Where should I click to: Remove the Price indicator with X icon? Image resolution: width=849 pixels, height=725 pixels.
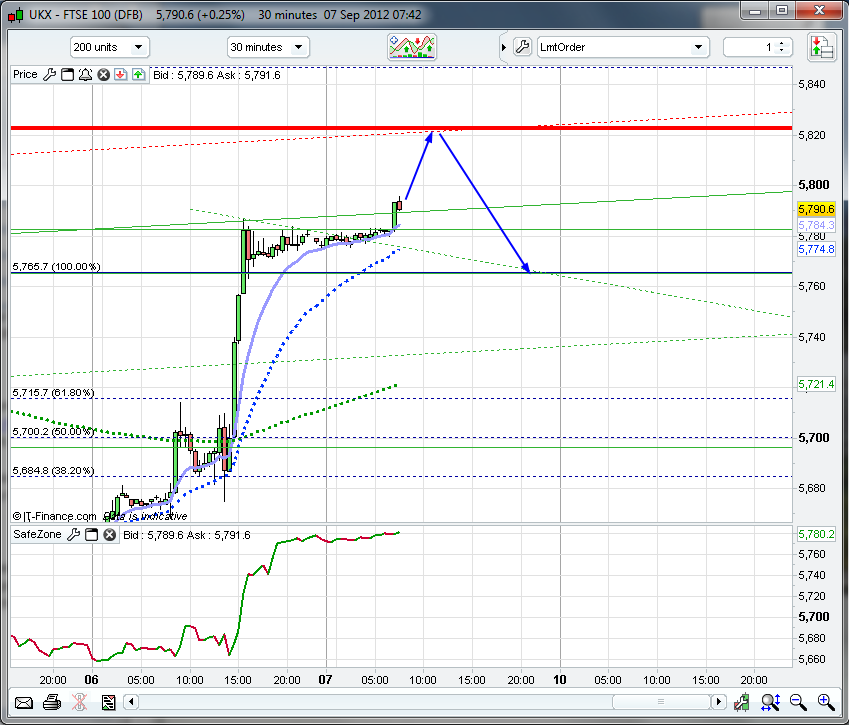click(x=102, y=75)
